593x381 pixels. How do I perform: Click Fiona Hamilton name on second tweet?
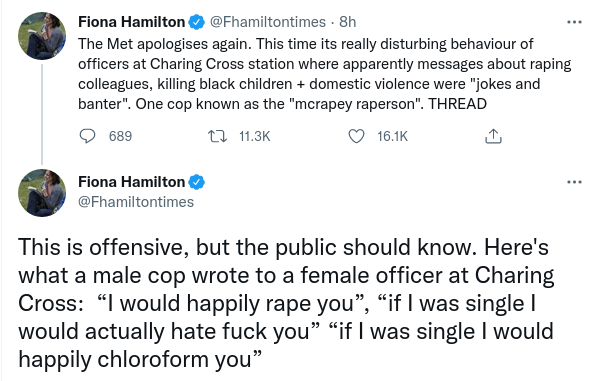pyautogui.click(x=131, y=182)
